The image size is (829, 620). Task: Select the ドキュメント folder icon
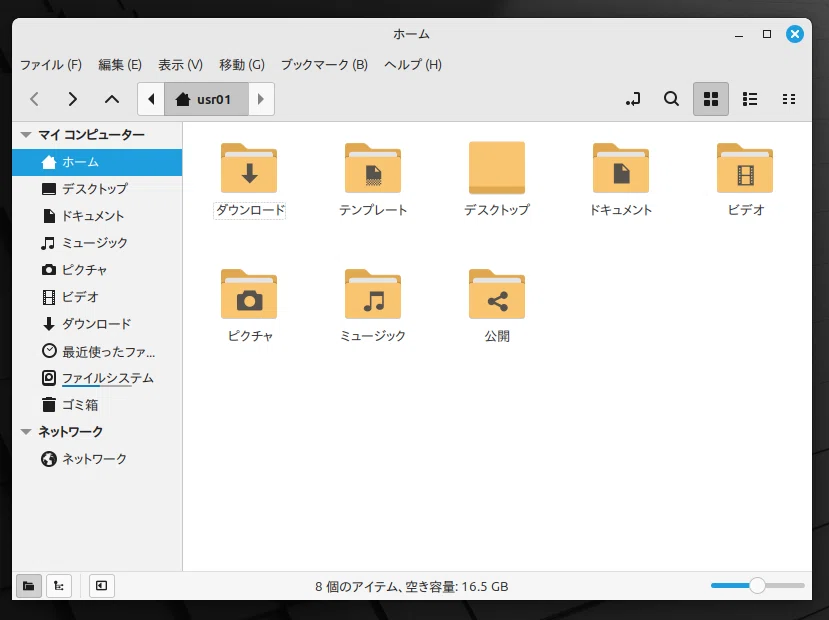(x=621, y=168)
